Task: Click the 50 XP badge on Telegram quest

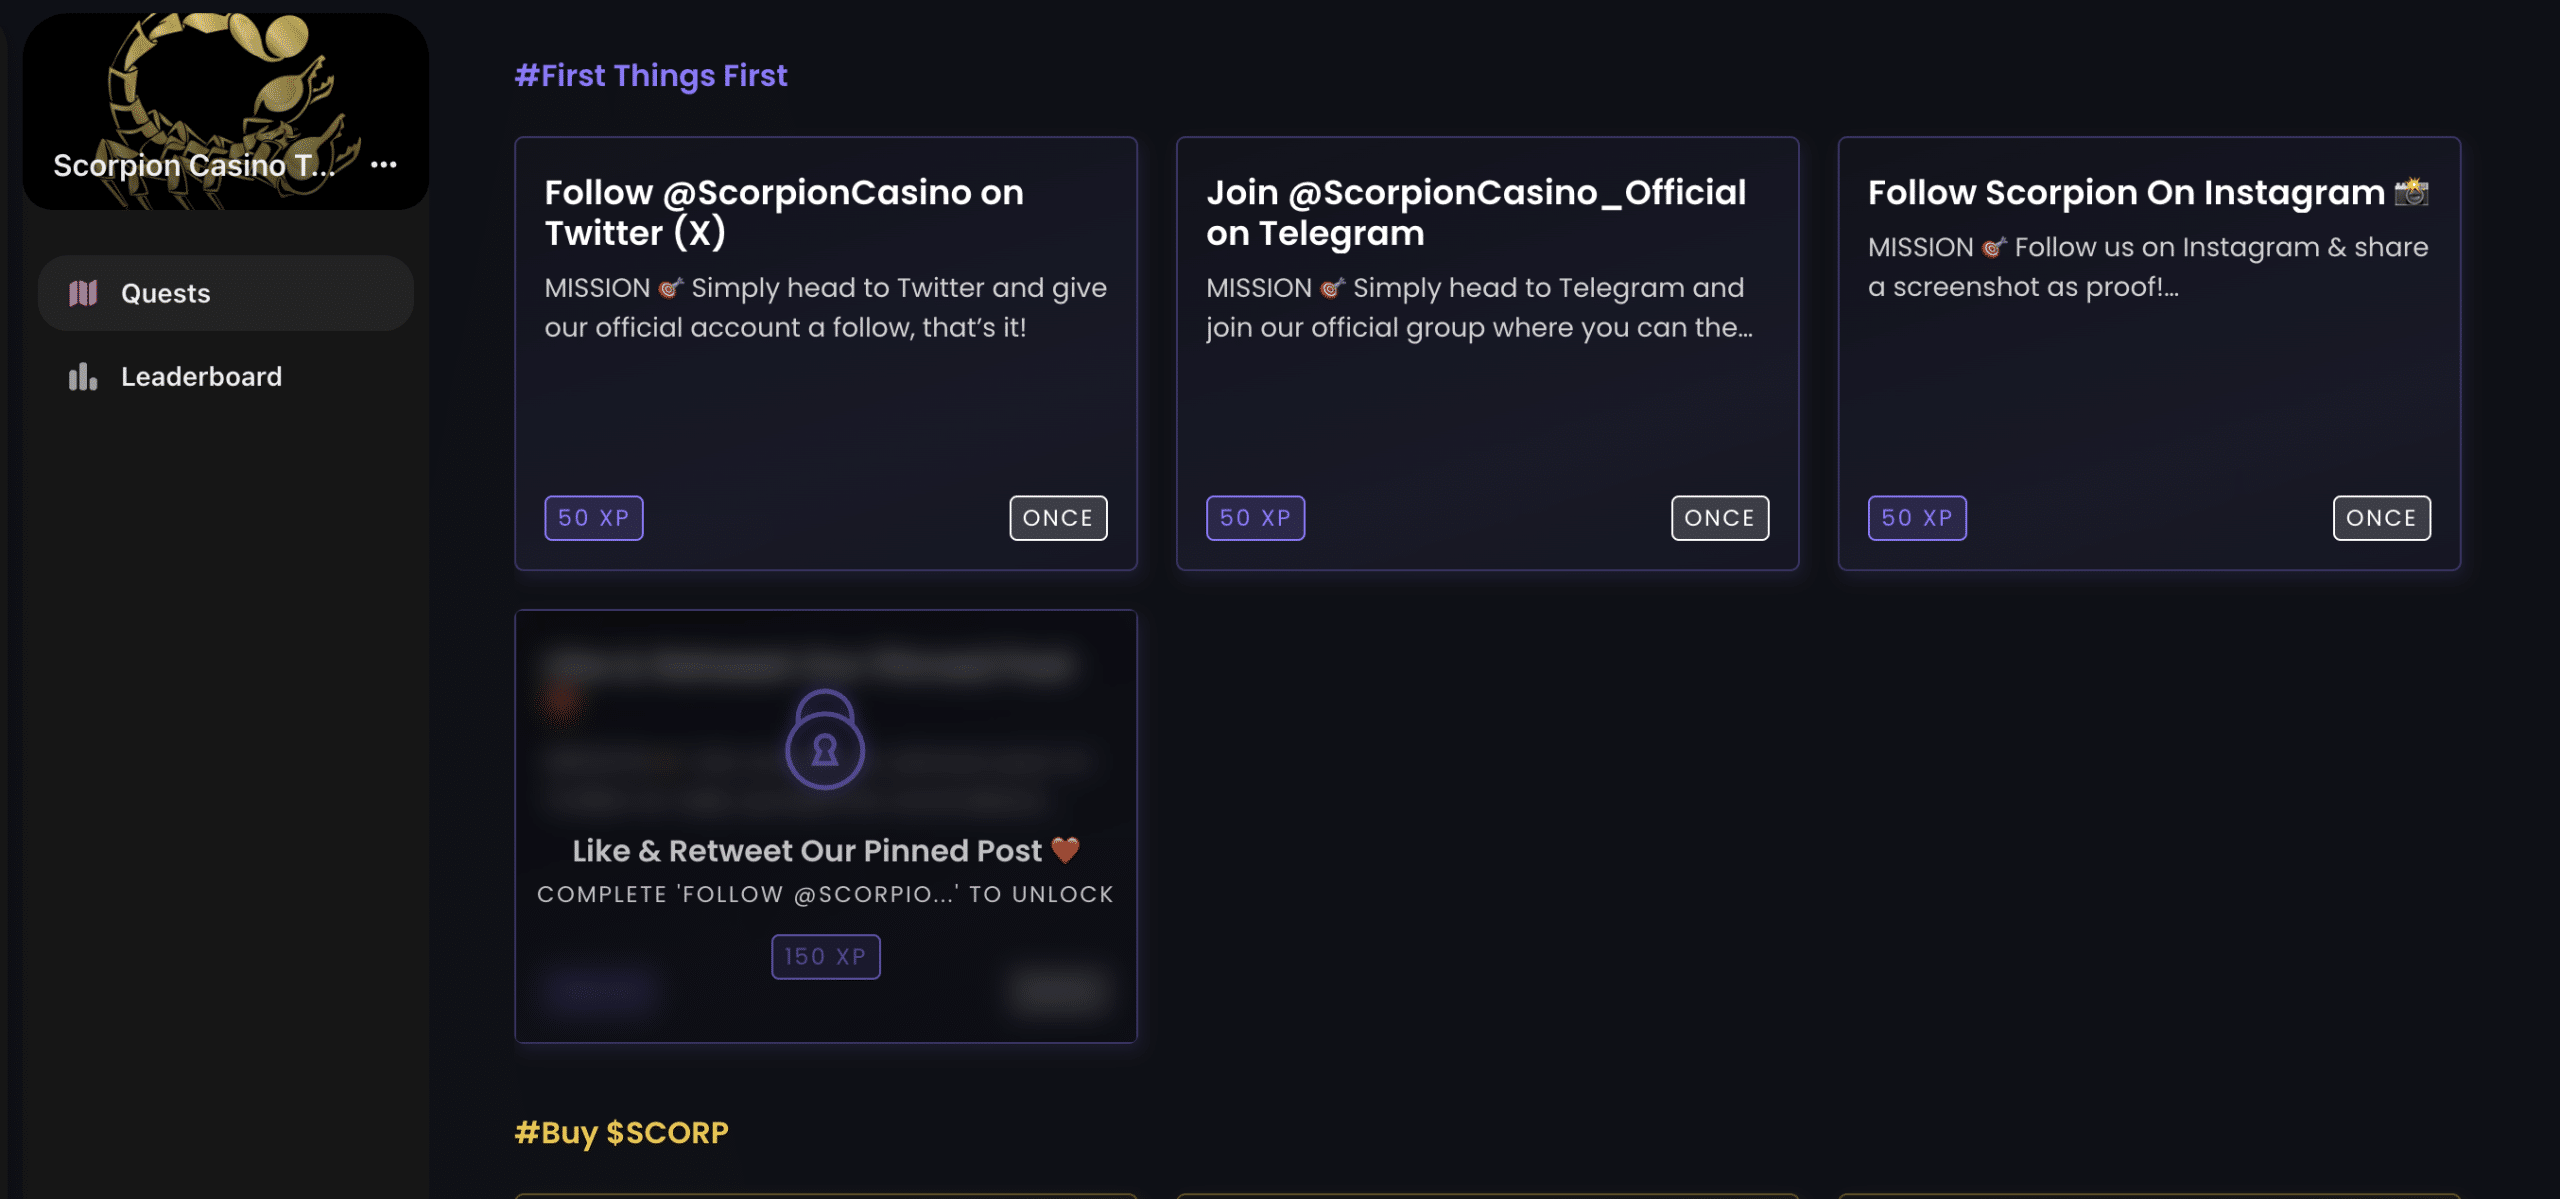Action: pyautogui.click(x=1254, y=518)
